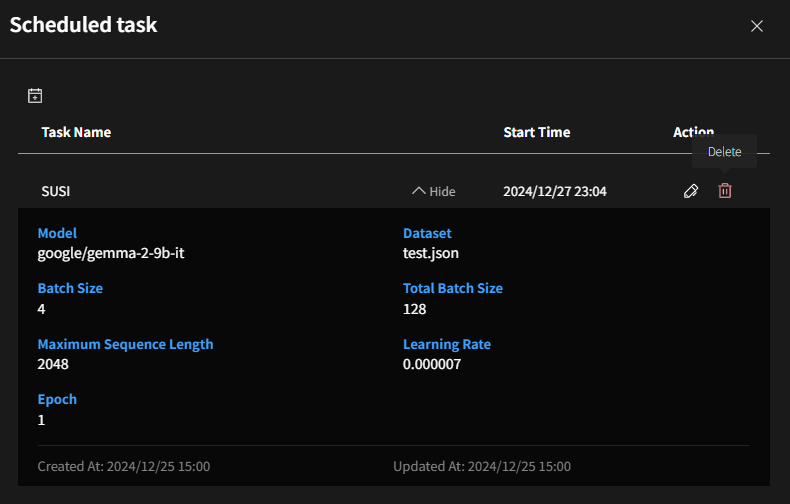Image resolution: width=790 pixels, height=504 pixels.
Task: Click the Updated At timestamp
Action: pos(482,466)
